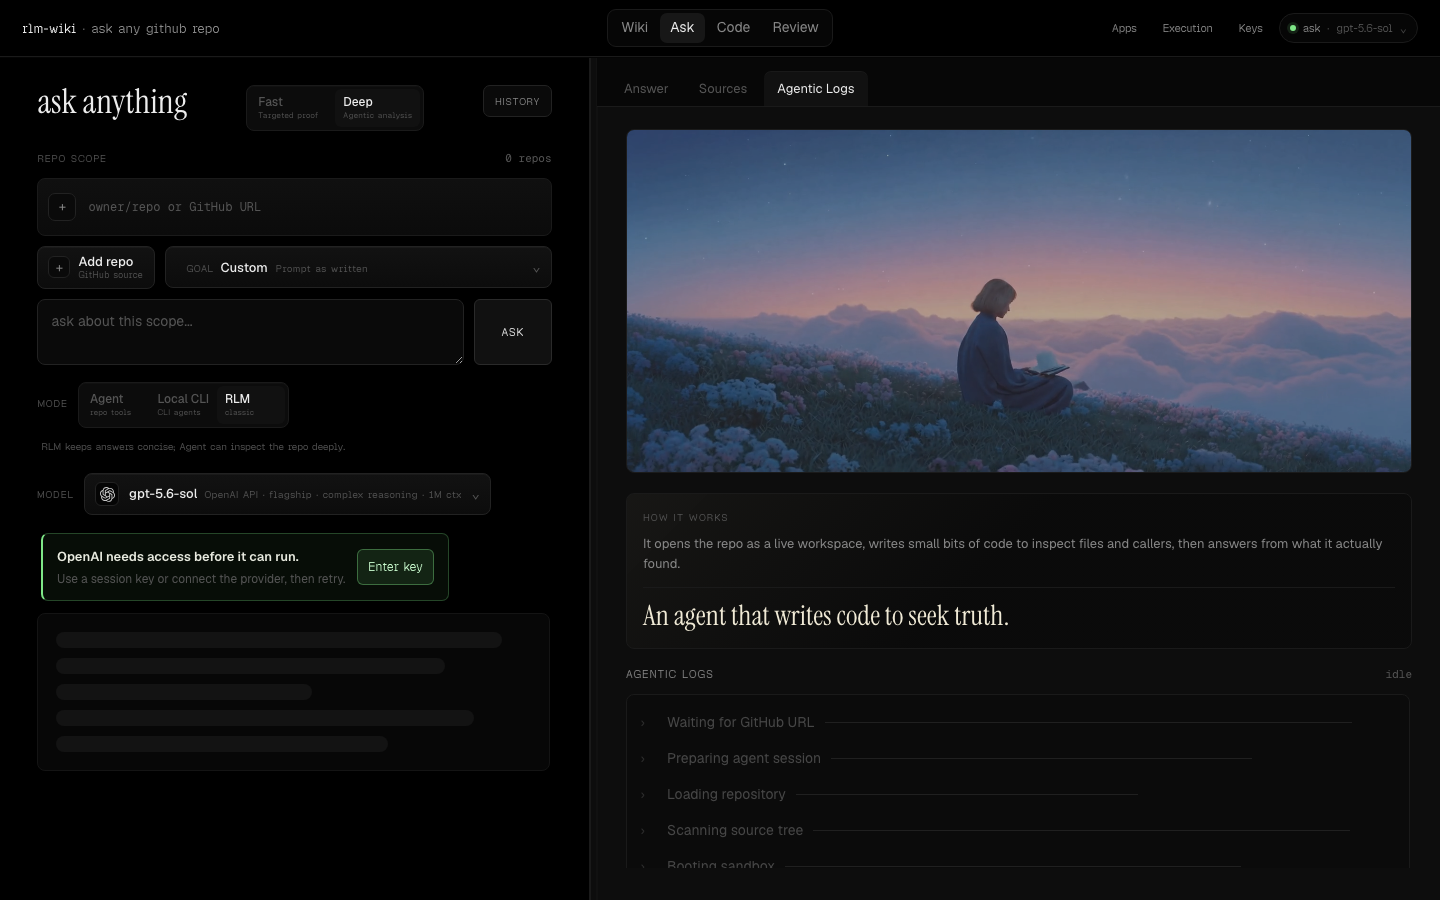Switch mode to RLM classic
Screen dimensions: 1440x900
pos(251,405)
